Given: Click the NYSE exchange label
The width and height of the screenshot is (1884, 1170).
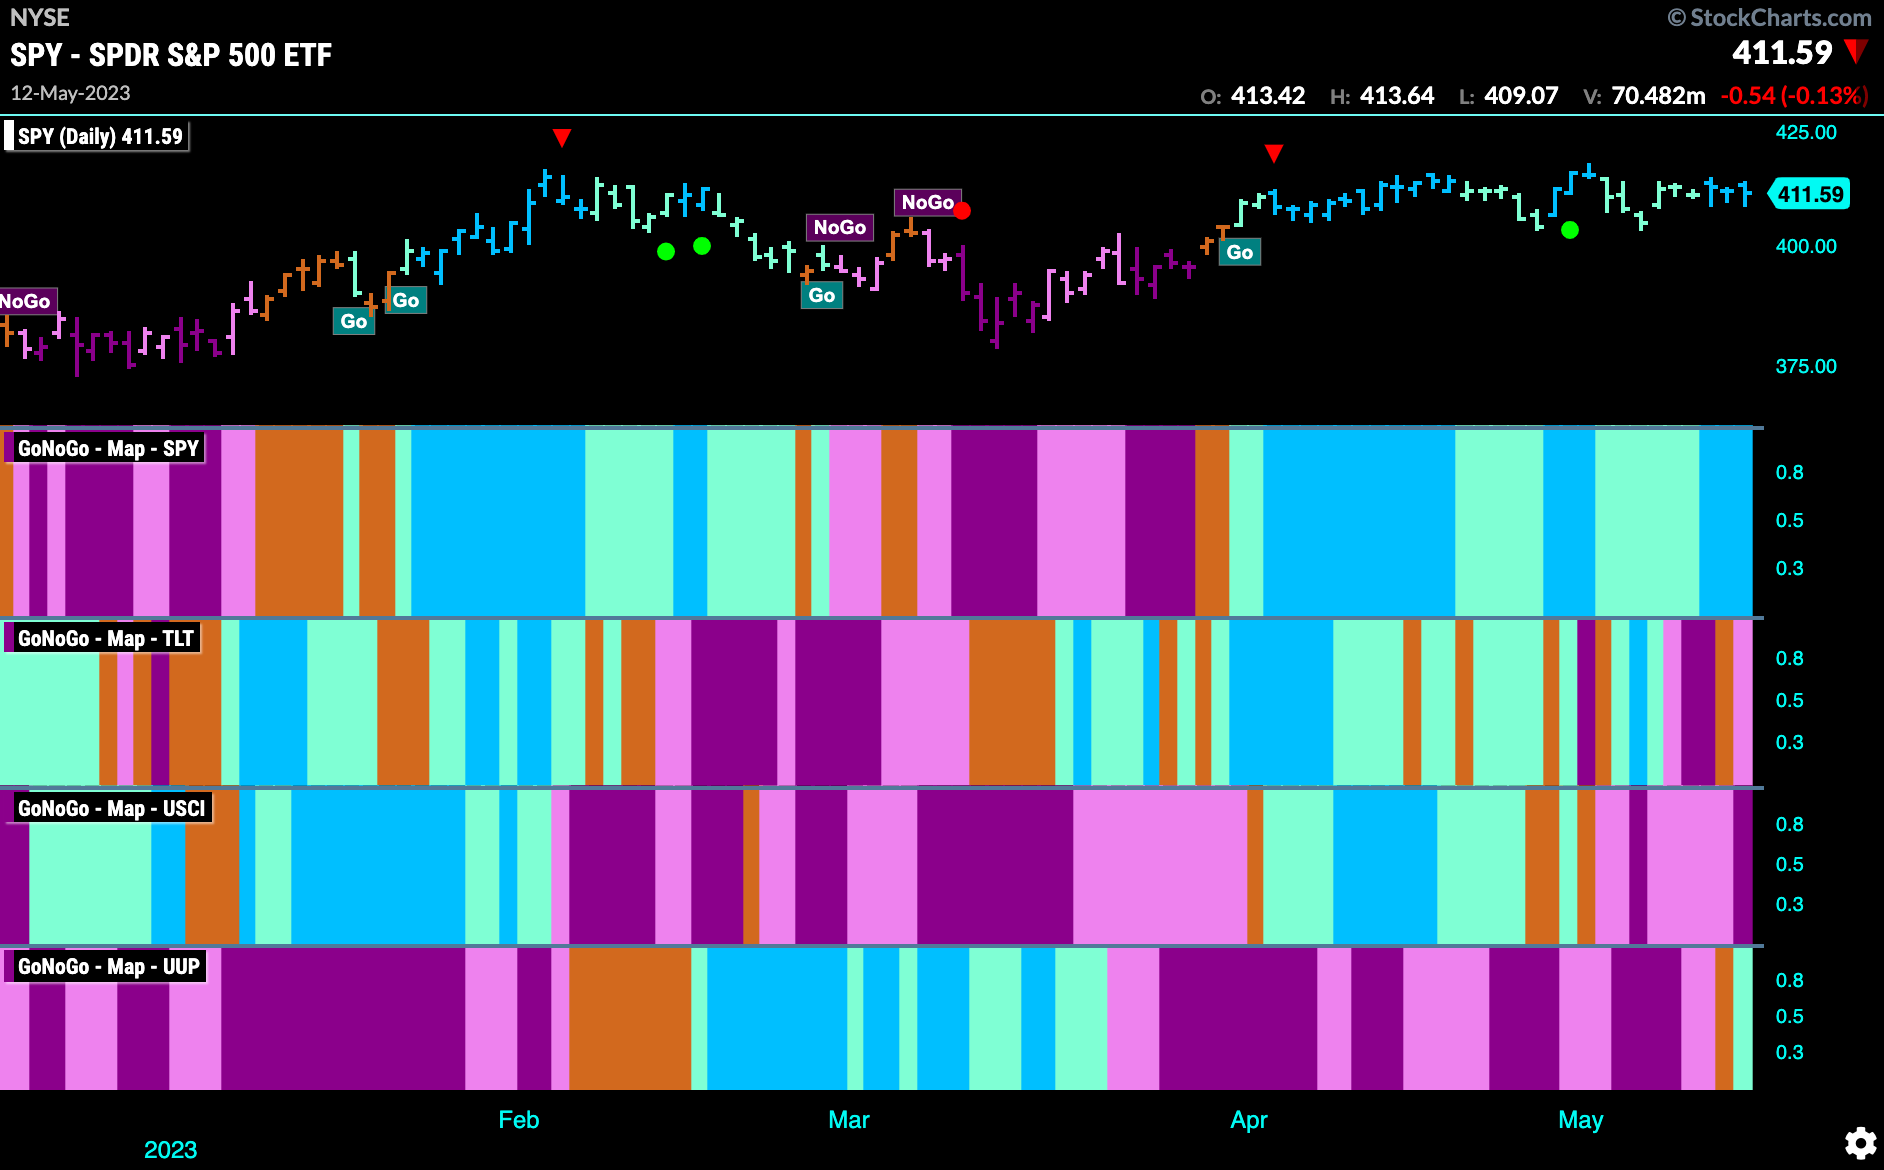Looking at the screenshot, I should (x=40, y=18).
